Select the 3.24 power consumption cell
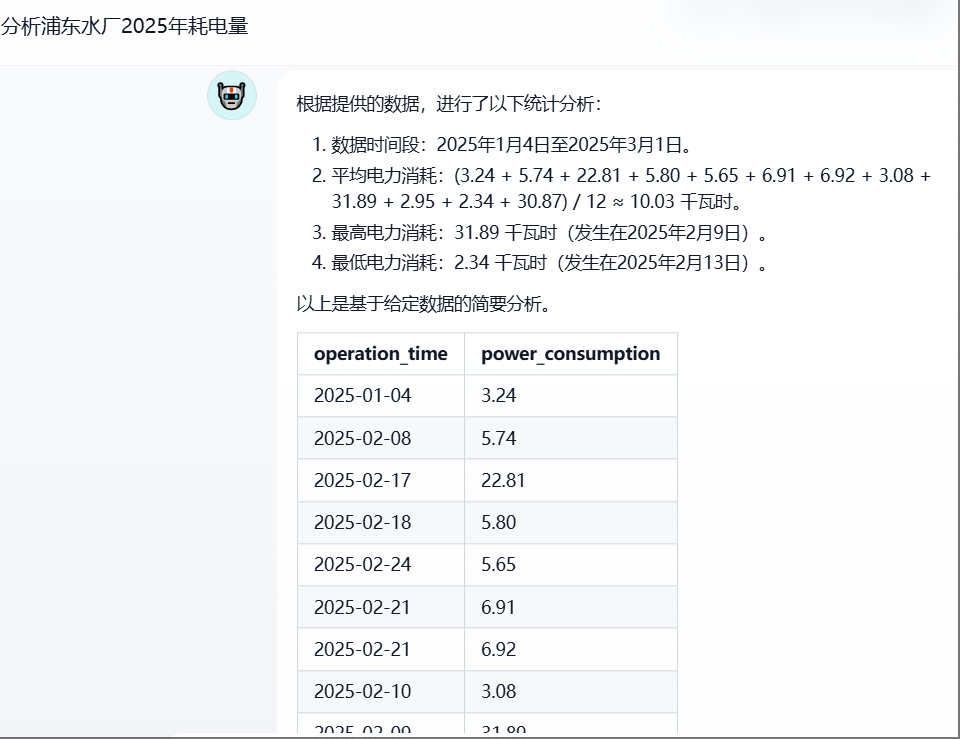Image resolution: width=960 pixels, height=739 pixels. point(498,396)
